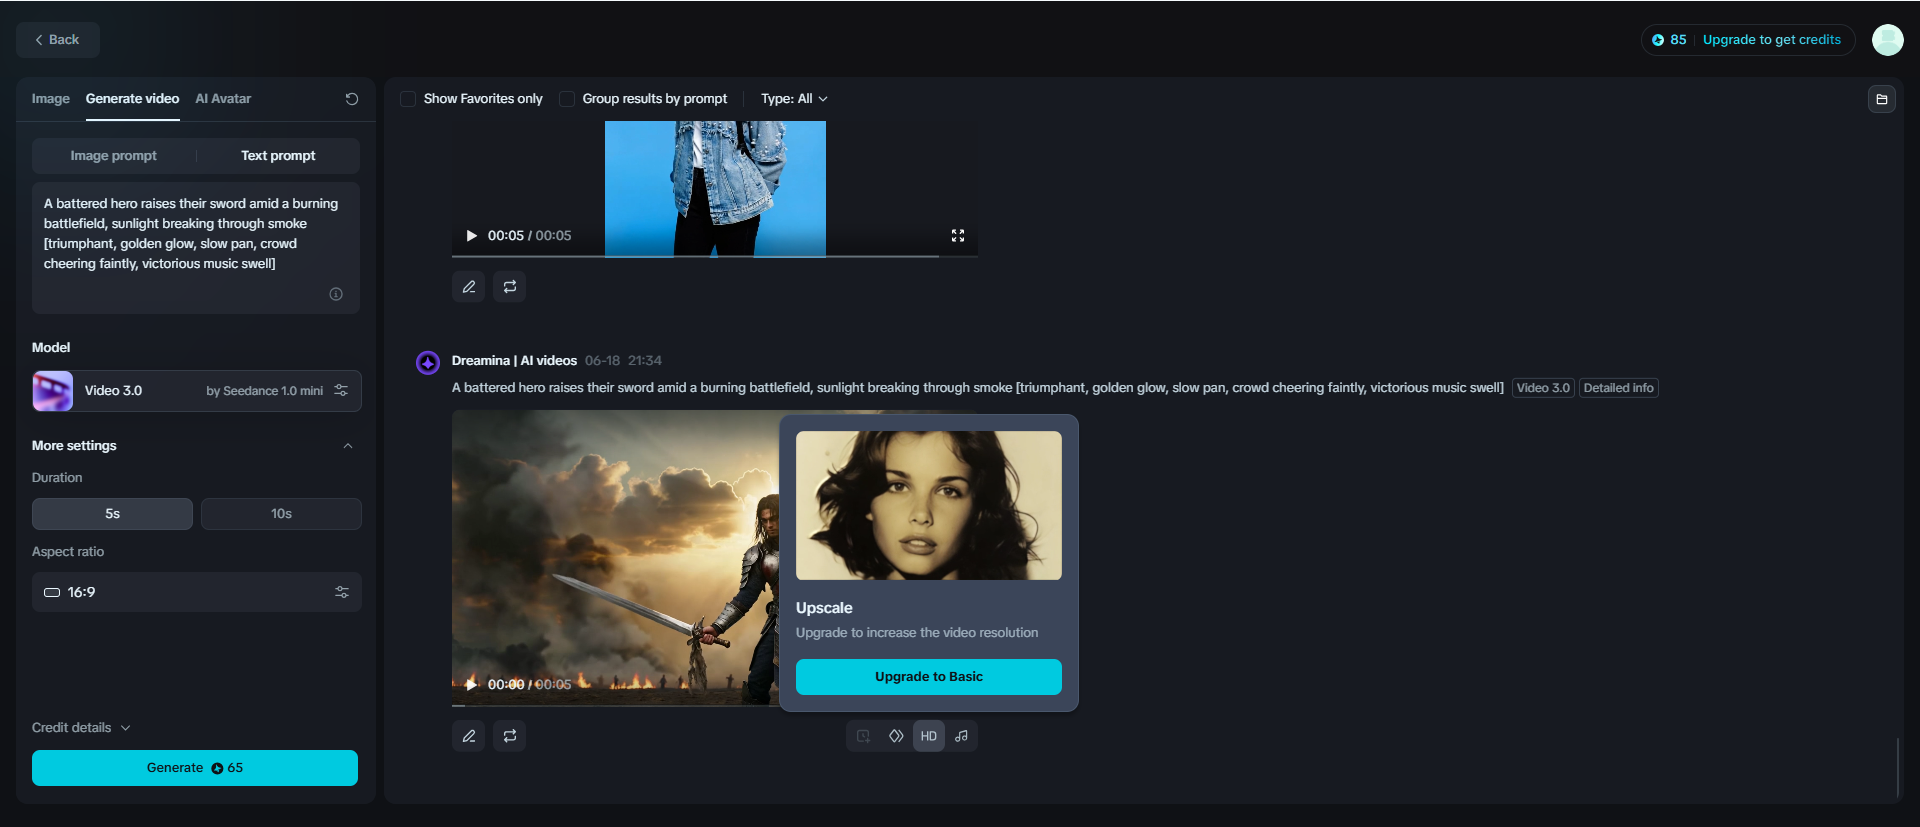Open the Upgrade to get credits link
The height and width of the screenshot is (827, 1920).
click(1771, 40)
